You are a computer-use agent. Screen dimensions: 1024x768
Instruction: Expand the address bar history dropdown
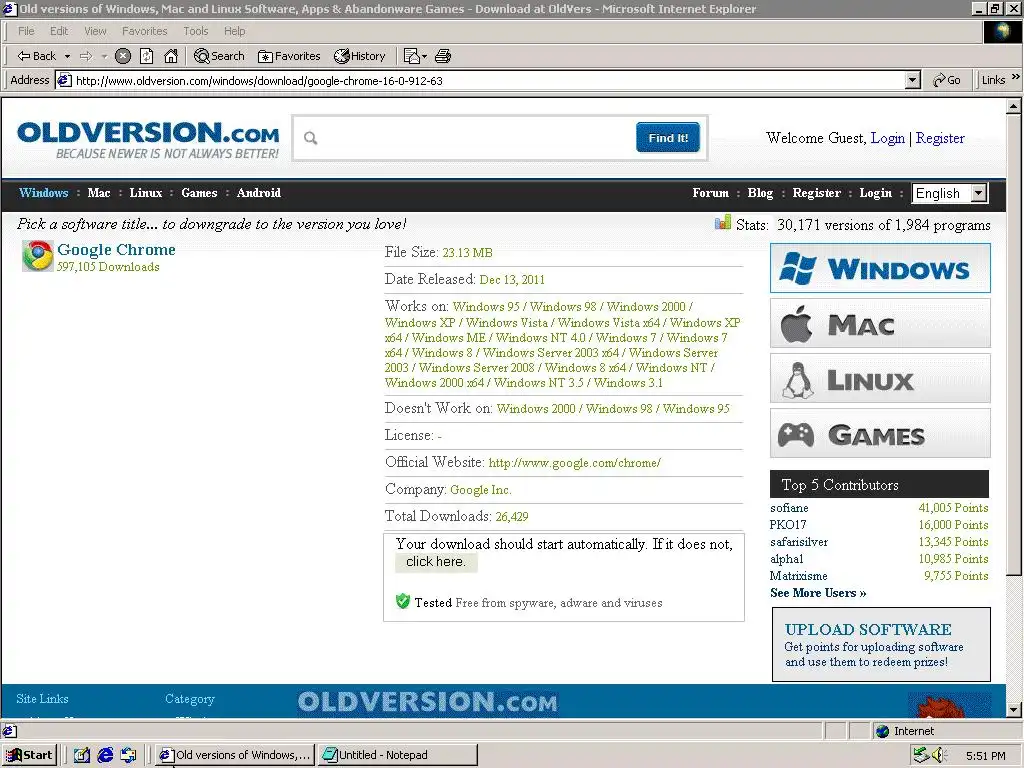[913, 80]
